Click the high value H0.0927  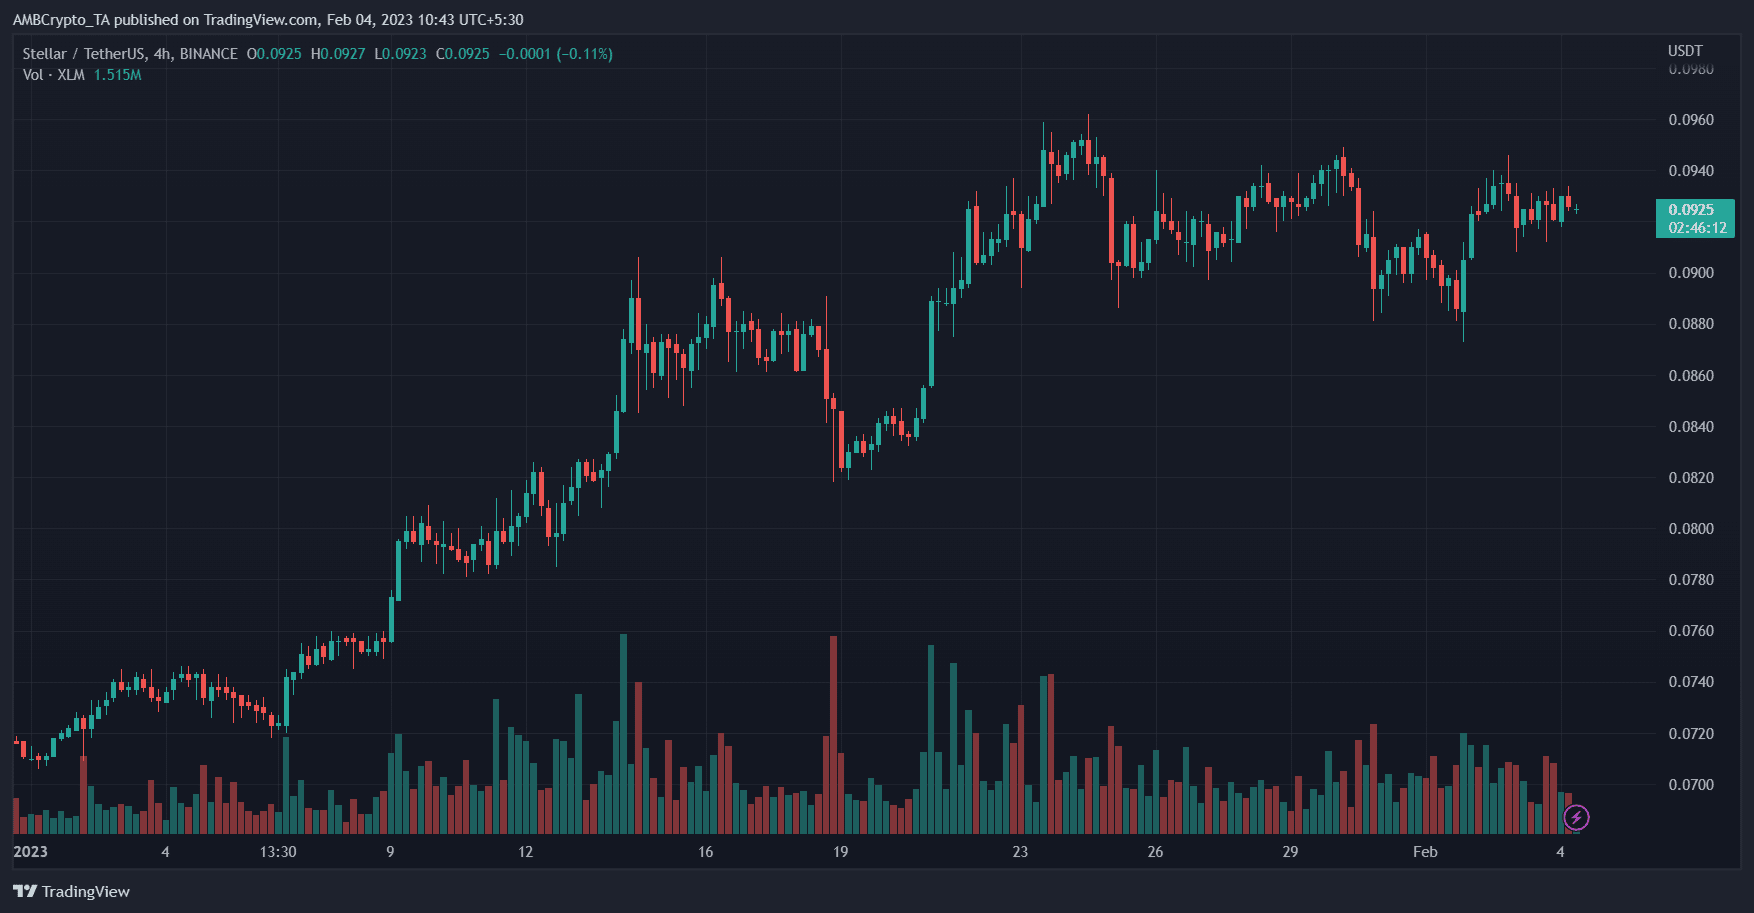coord(338,54)
